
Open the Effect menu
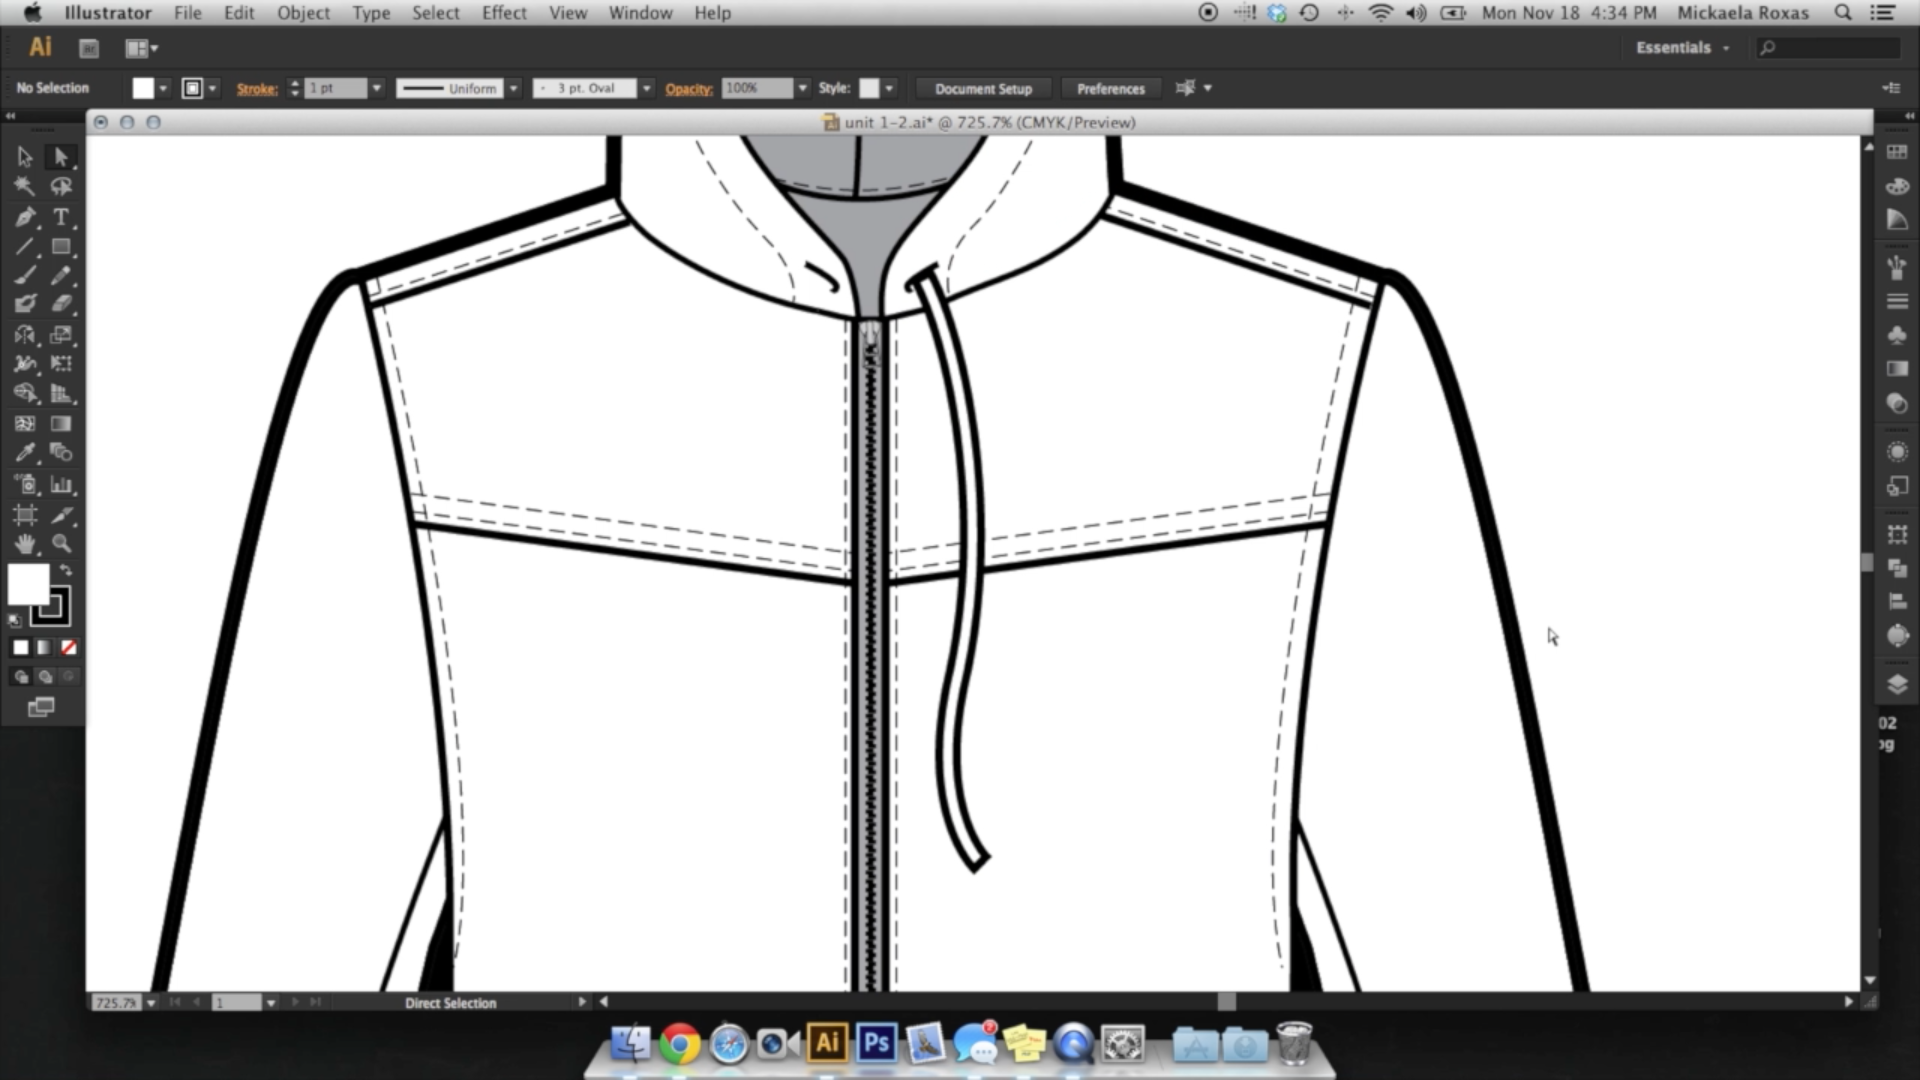click(503, 13)
